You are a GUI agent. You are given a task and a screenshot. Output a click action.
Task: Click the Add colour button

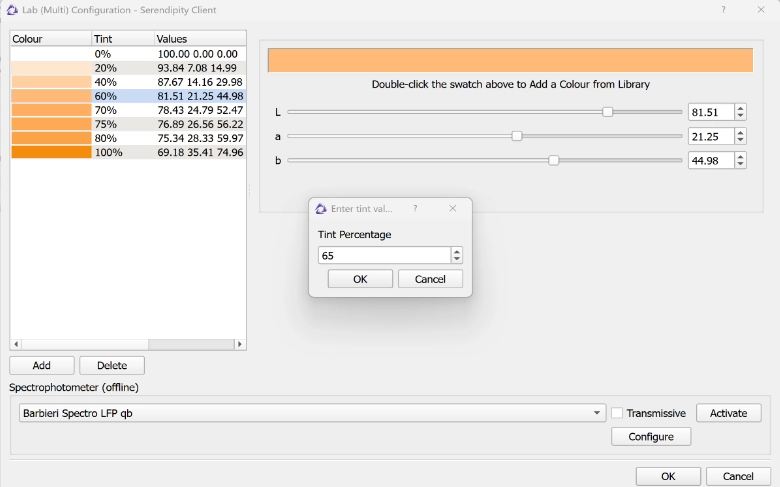[x=42, y=366]
